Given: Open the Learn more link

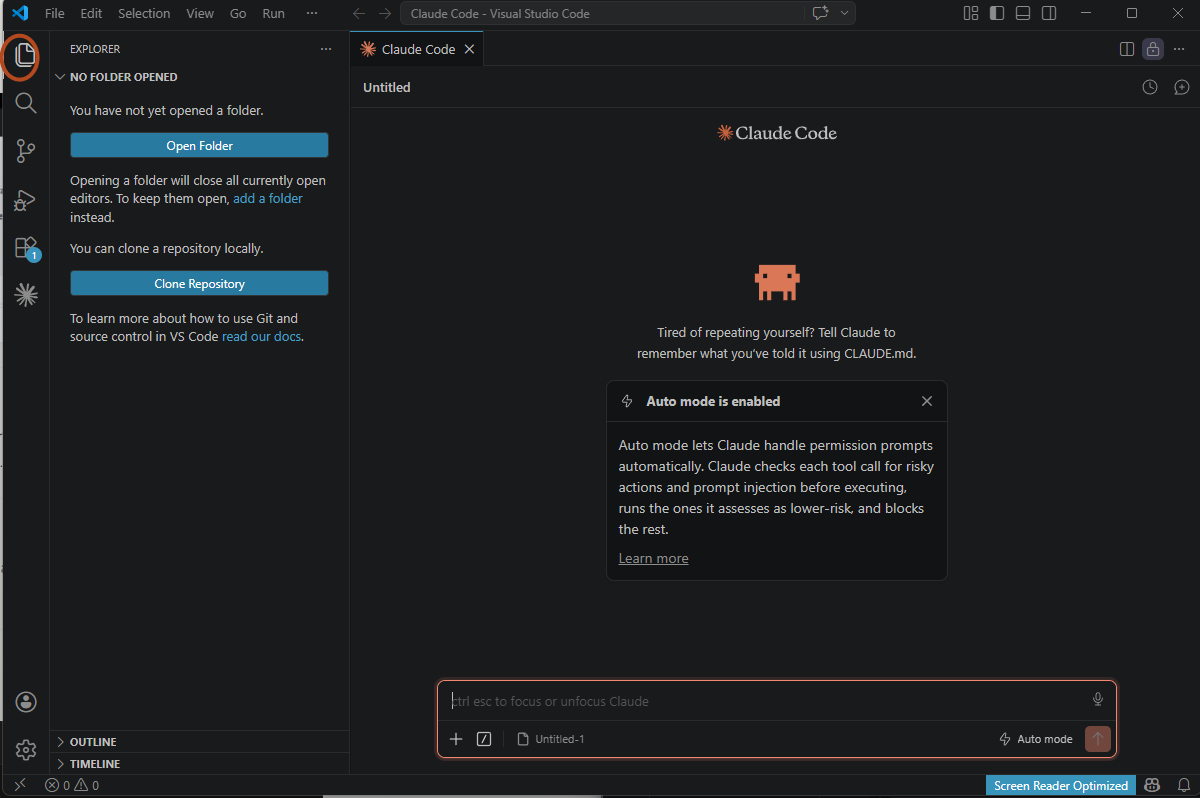Looking at the screenshot, I should (x=653, y=558).
